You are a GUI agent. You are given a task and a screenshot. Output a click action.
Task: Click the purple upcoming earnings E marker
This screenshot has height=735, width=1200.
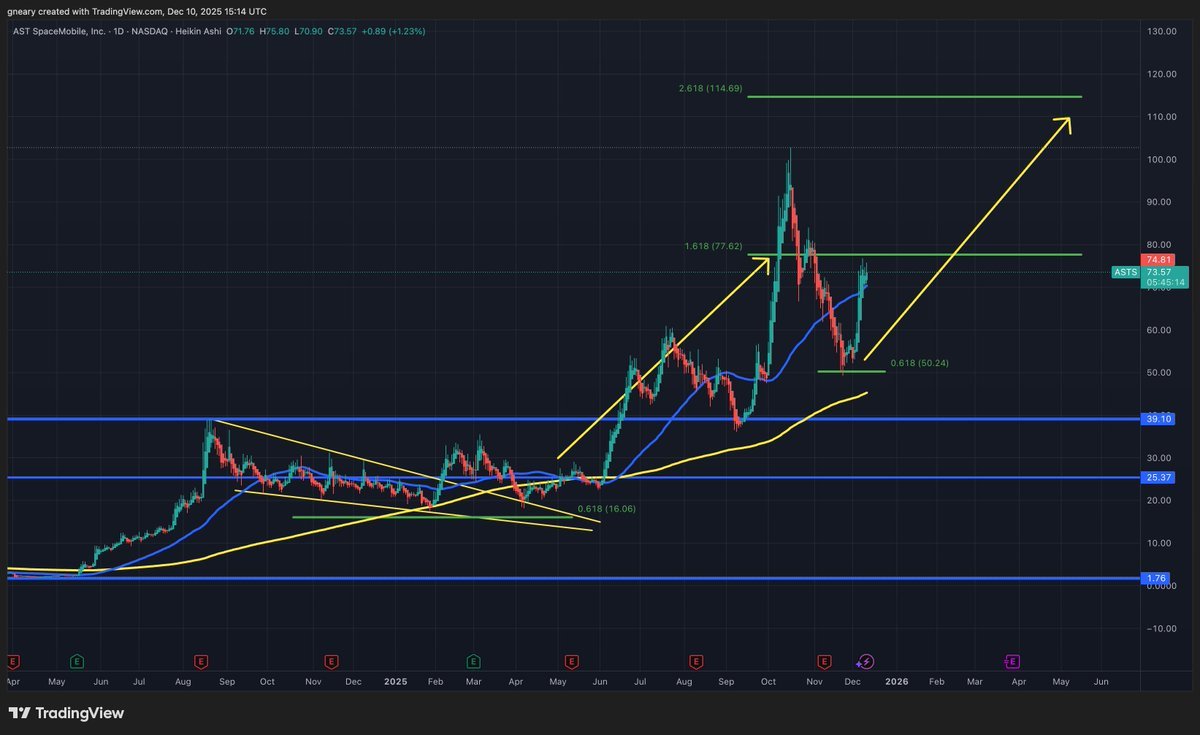point(1012,661)
